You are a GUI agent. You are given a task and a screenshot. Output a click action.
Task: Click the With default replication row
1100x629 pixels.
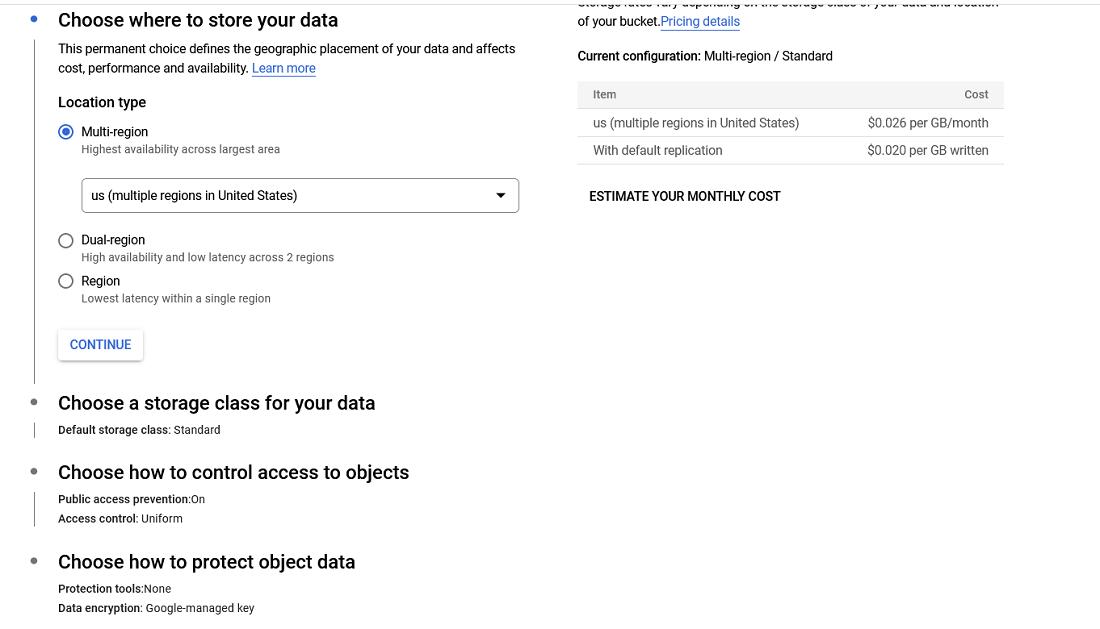pos(790,151)
